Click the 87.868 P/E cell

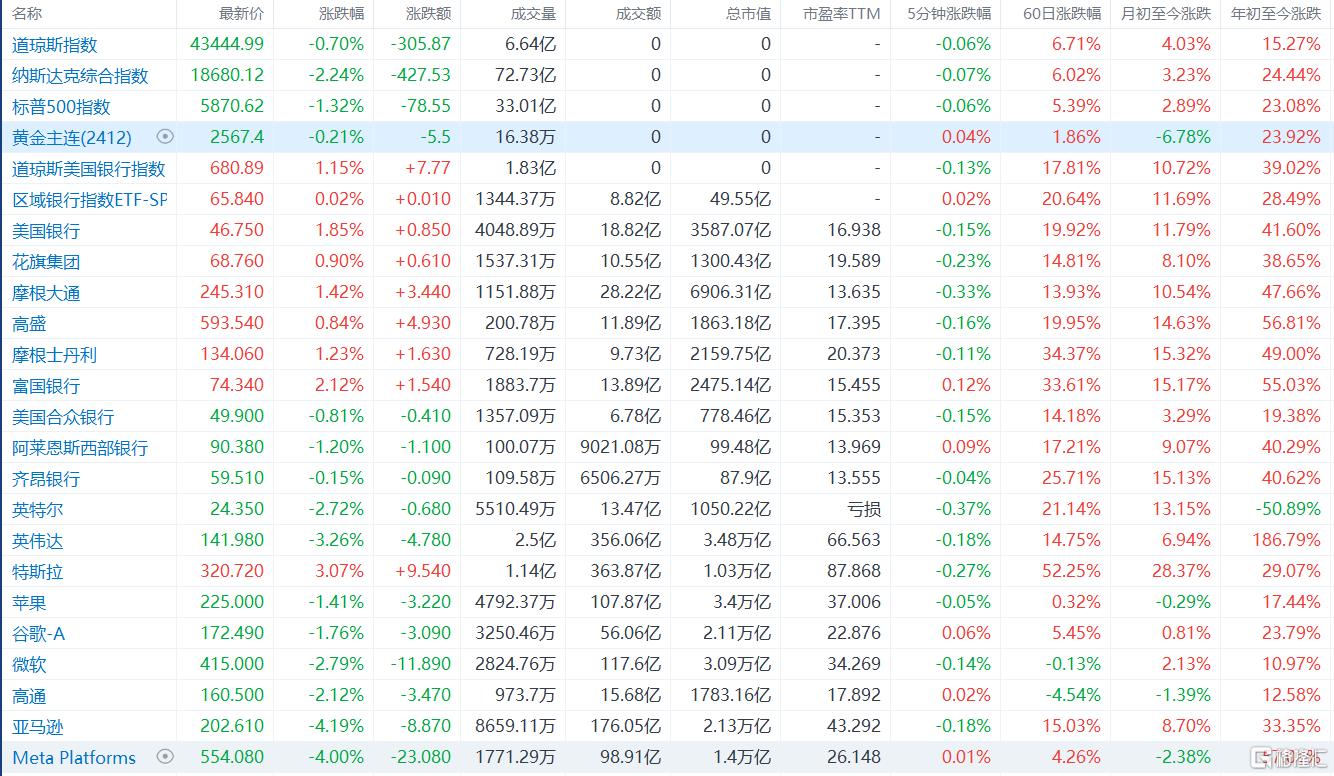(x=855, y=571)
